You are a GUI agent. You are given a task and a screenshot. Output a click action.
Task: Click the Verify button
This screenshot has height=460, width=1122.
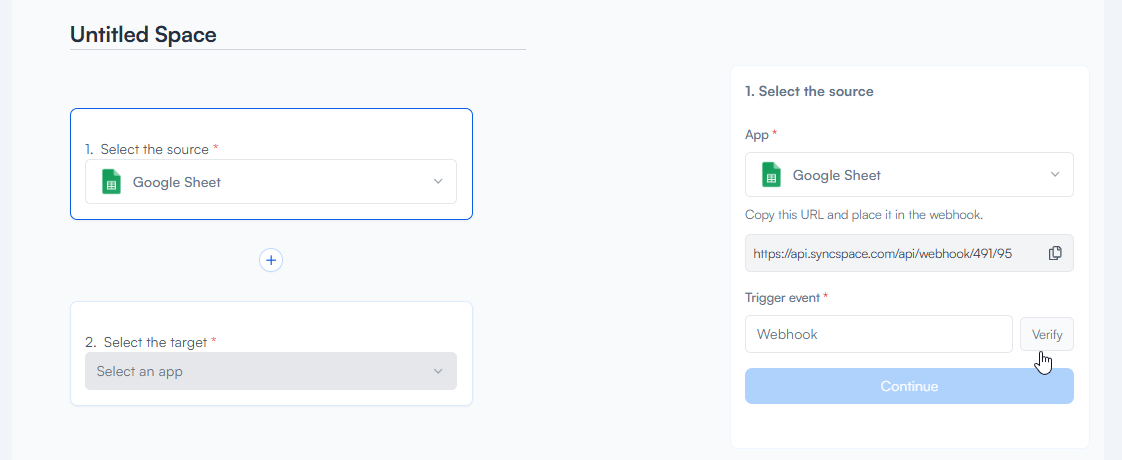1046,334
